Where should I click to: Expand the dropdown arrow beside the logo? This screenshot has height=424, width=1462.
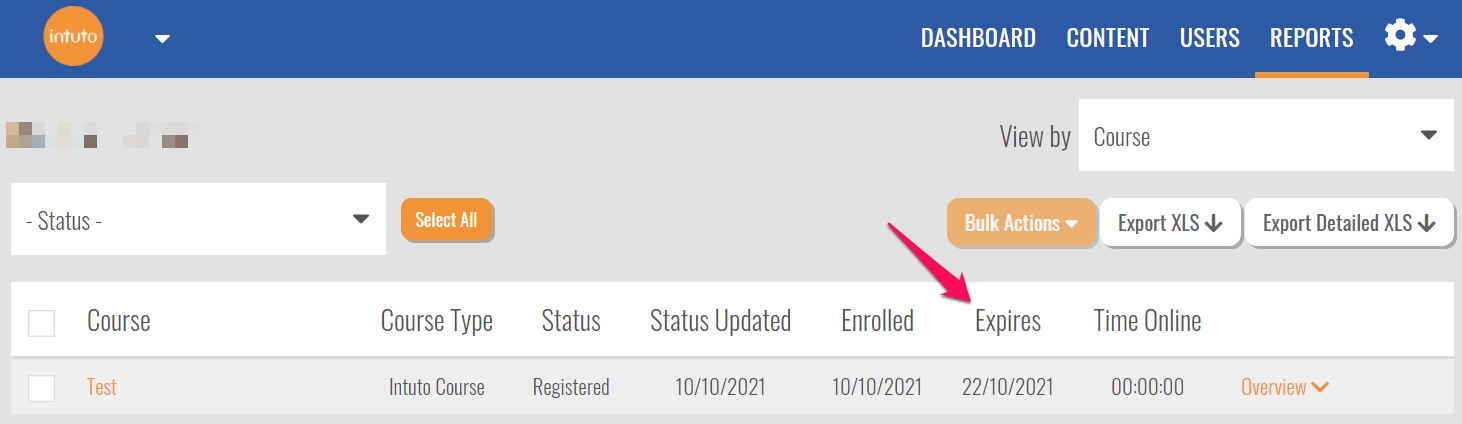162,39
